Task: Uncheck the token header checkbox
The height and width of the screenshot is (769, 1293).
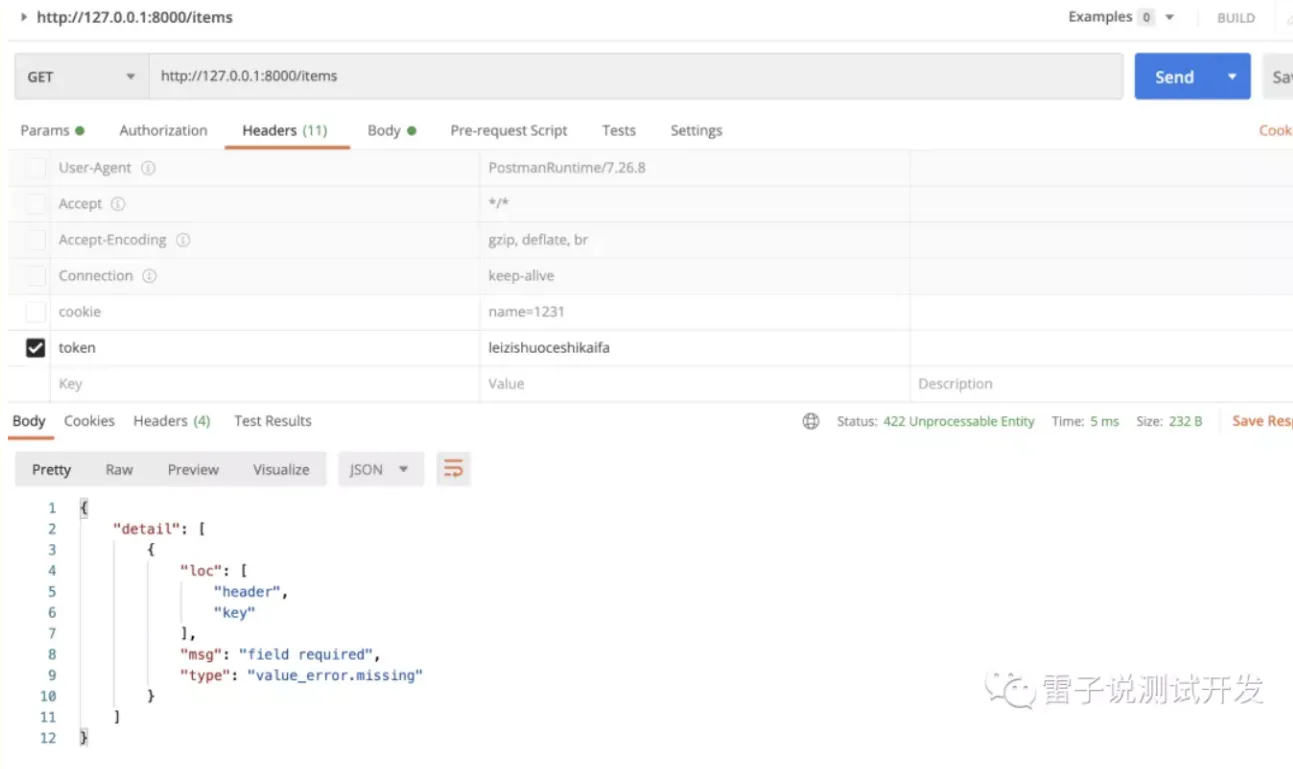Action: [36, 348]
